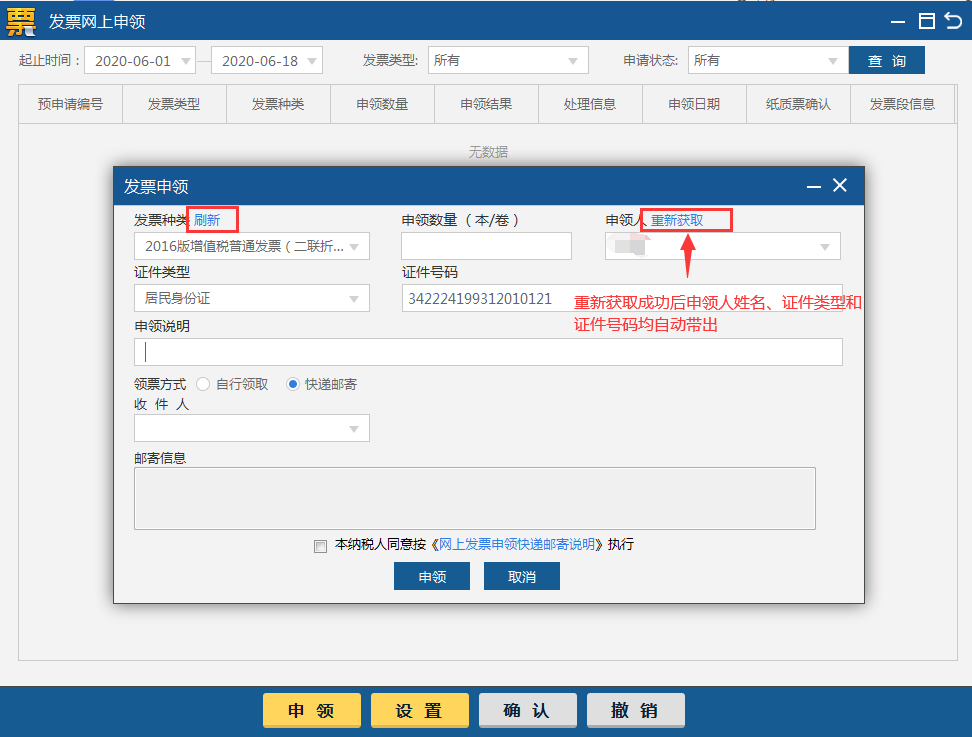Open the 申领人 dropdown

tap(723, 247)
